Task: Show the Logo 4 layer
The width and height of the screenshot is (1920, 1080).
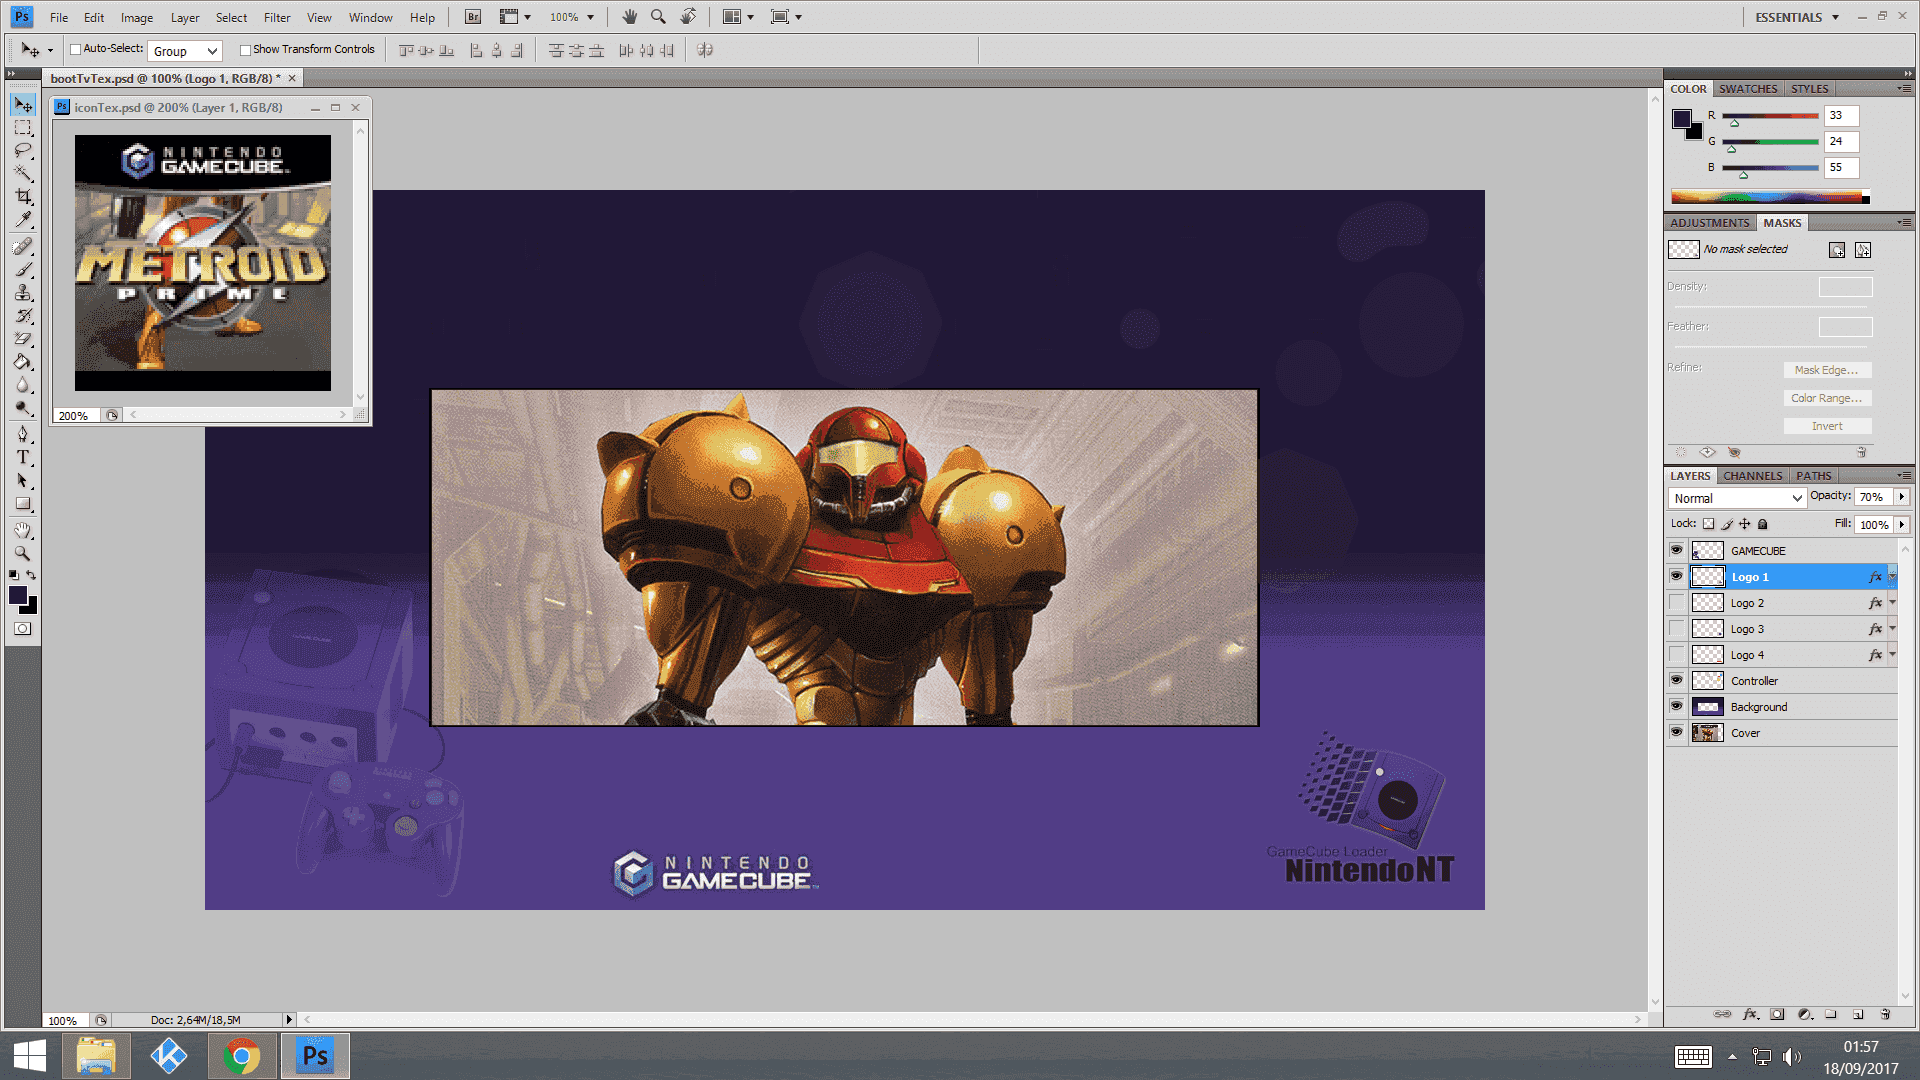Action: click(x=1677, y=654)
